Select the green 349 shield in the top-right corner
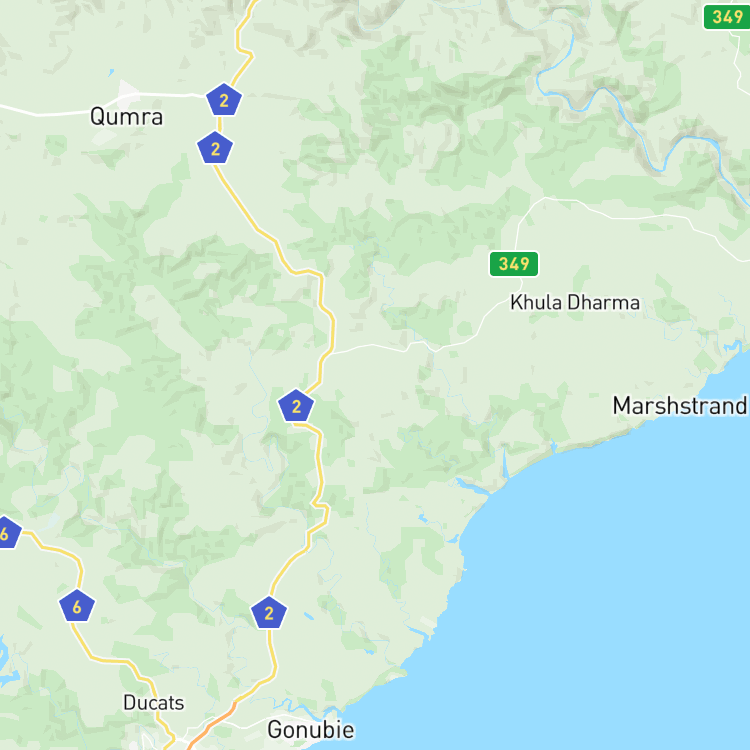The width and height of the screenshot is (750, 750). pos(726,17)
